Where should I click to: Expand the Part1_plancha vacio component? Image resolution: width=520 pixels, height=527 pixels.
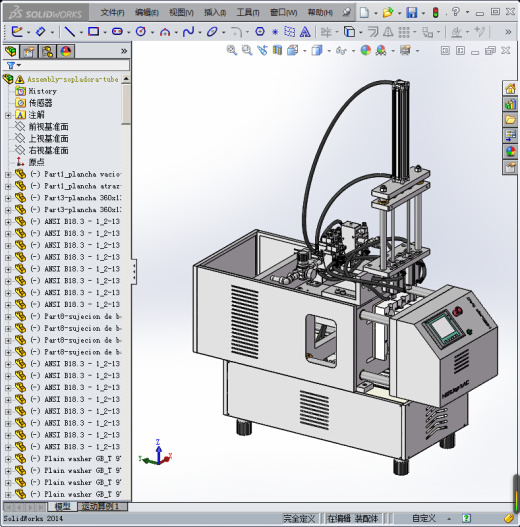point(8,174)
